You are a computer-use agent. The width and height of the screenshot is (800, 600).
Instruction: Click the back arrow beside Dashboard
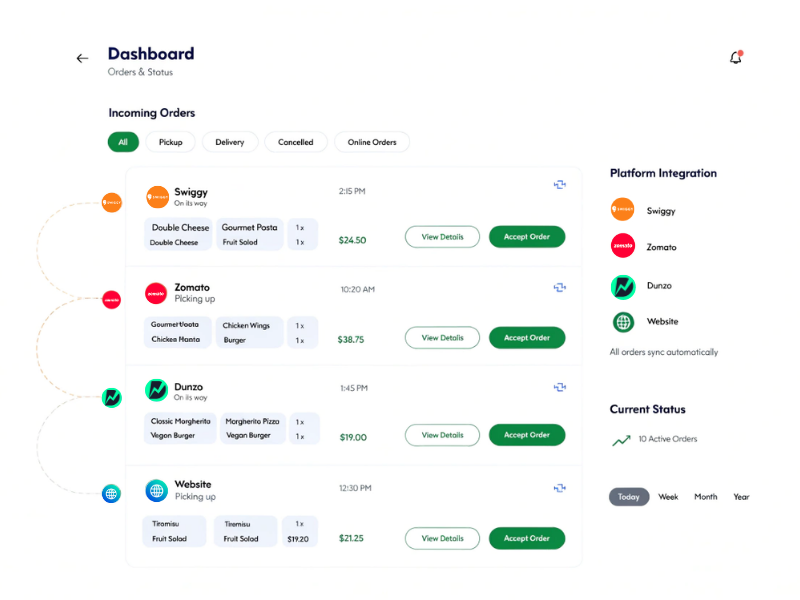point(82,59)
